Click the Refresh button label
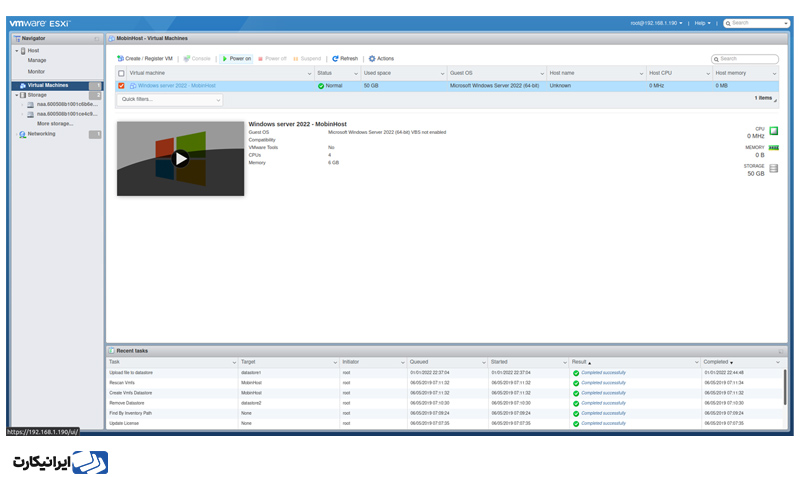Screen dimensions: 800x477 [x=349, y=59]
